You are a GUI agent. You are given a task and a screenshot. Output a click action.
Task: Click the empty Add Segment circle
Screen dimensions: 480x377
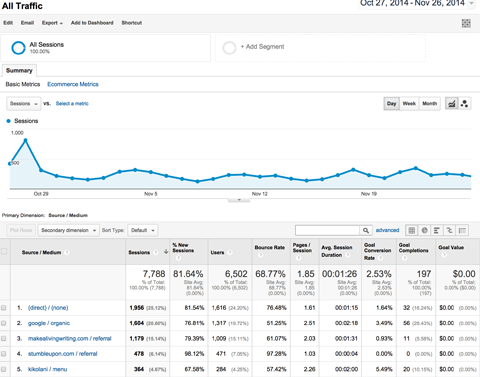coord(229,48)
